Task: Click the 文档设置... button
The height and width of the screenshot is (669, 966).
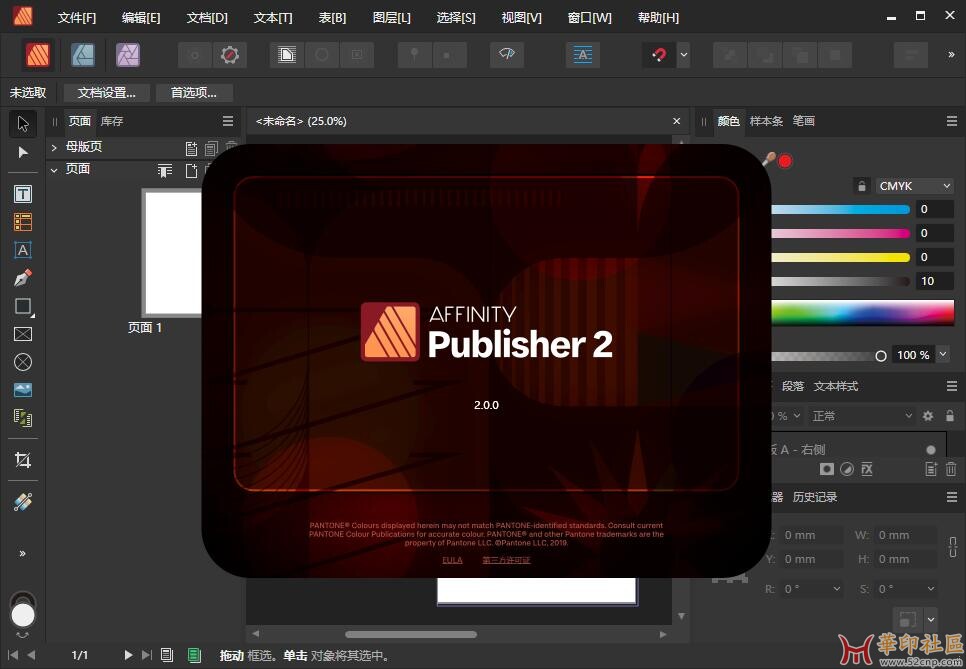Action: [107, 93]
